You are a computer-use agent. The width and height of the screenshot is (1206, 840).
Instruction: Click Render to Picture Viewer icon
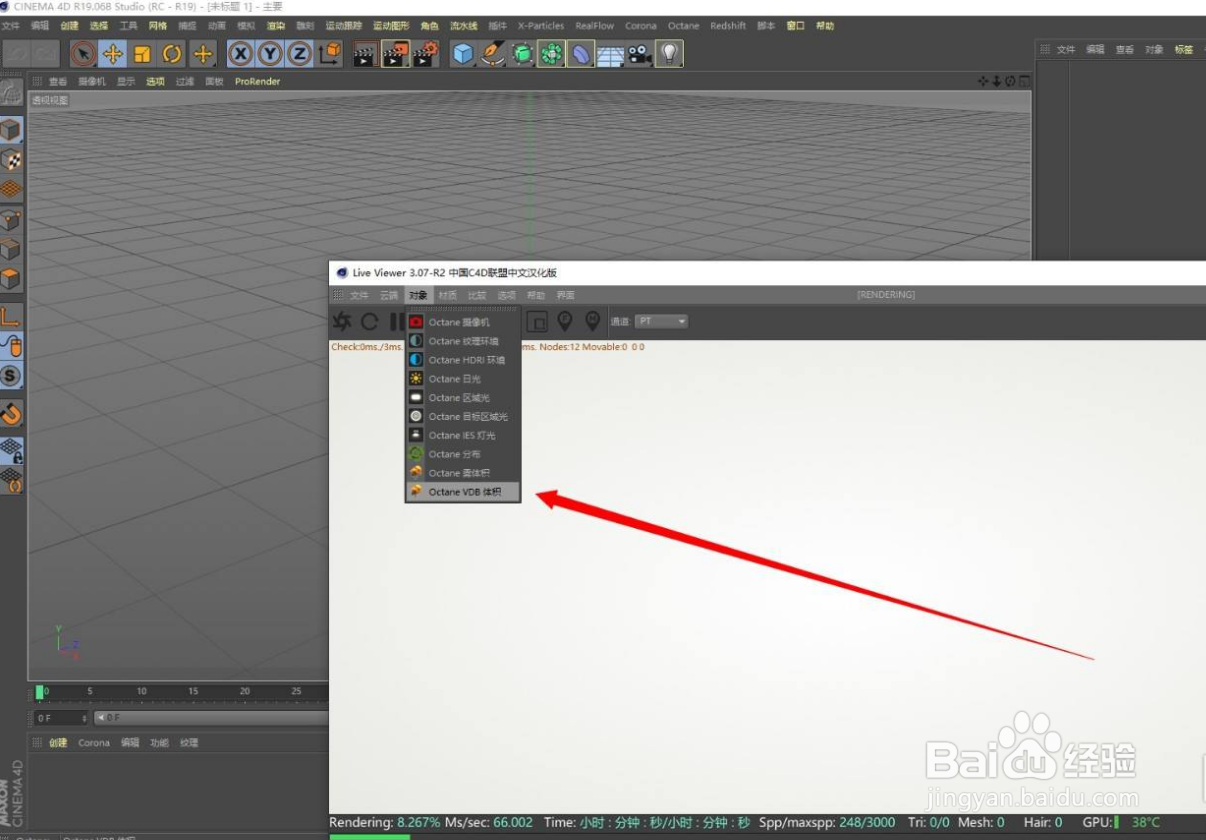click(x=395, y=54)
